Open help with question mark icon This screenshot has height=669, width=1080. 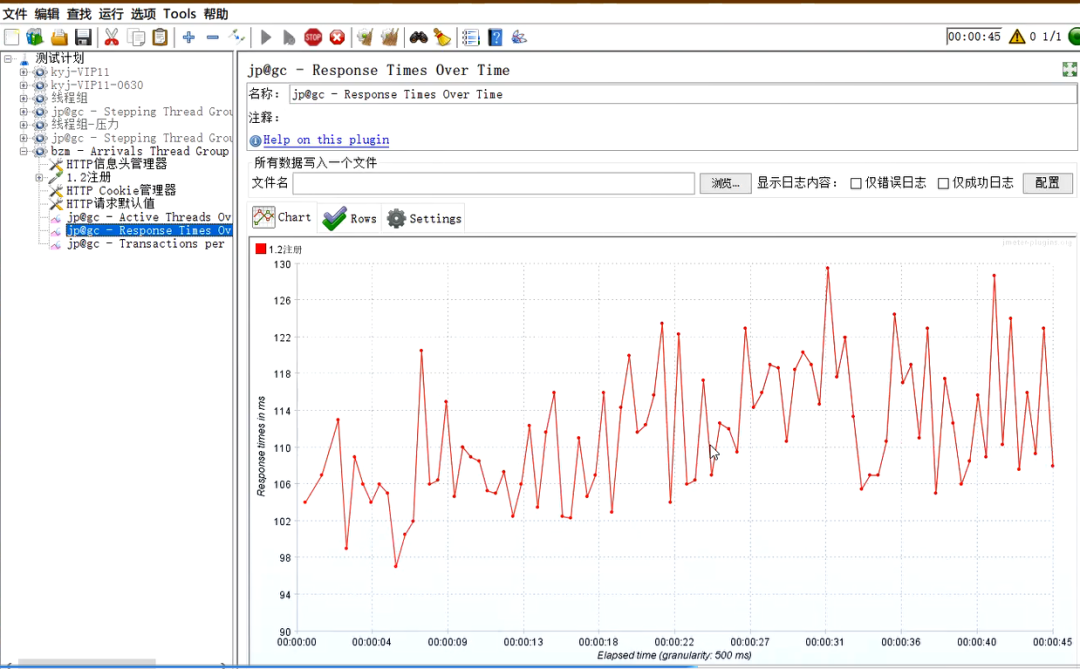tap(495, 37)
